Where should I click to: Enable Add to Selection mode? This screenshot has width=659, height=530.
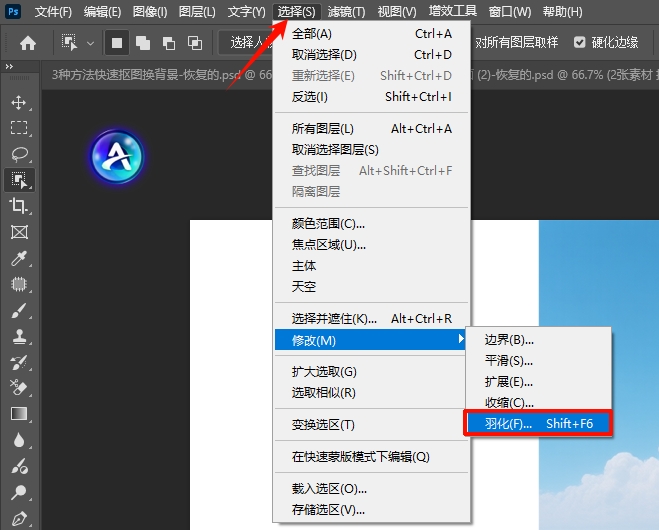142,43
